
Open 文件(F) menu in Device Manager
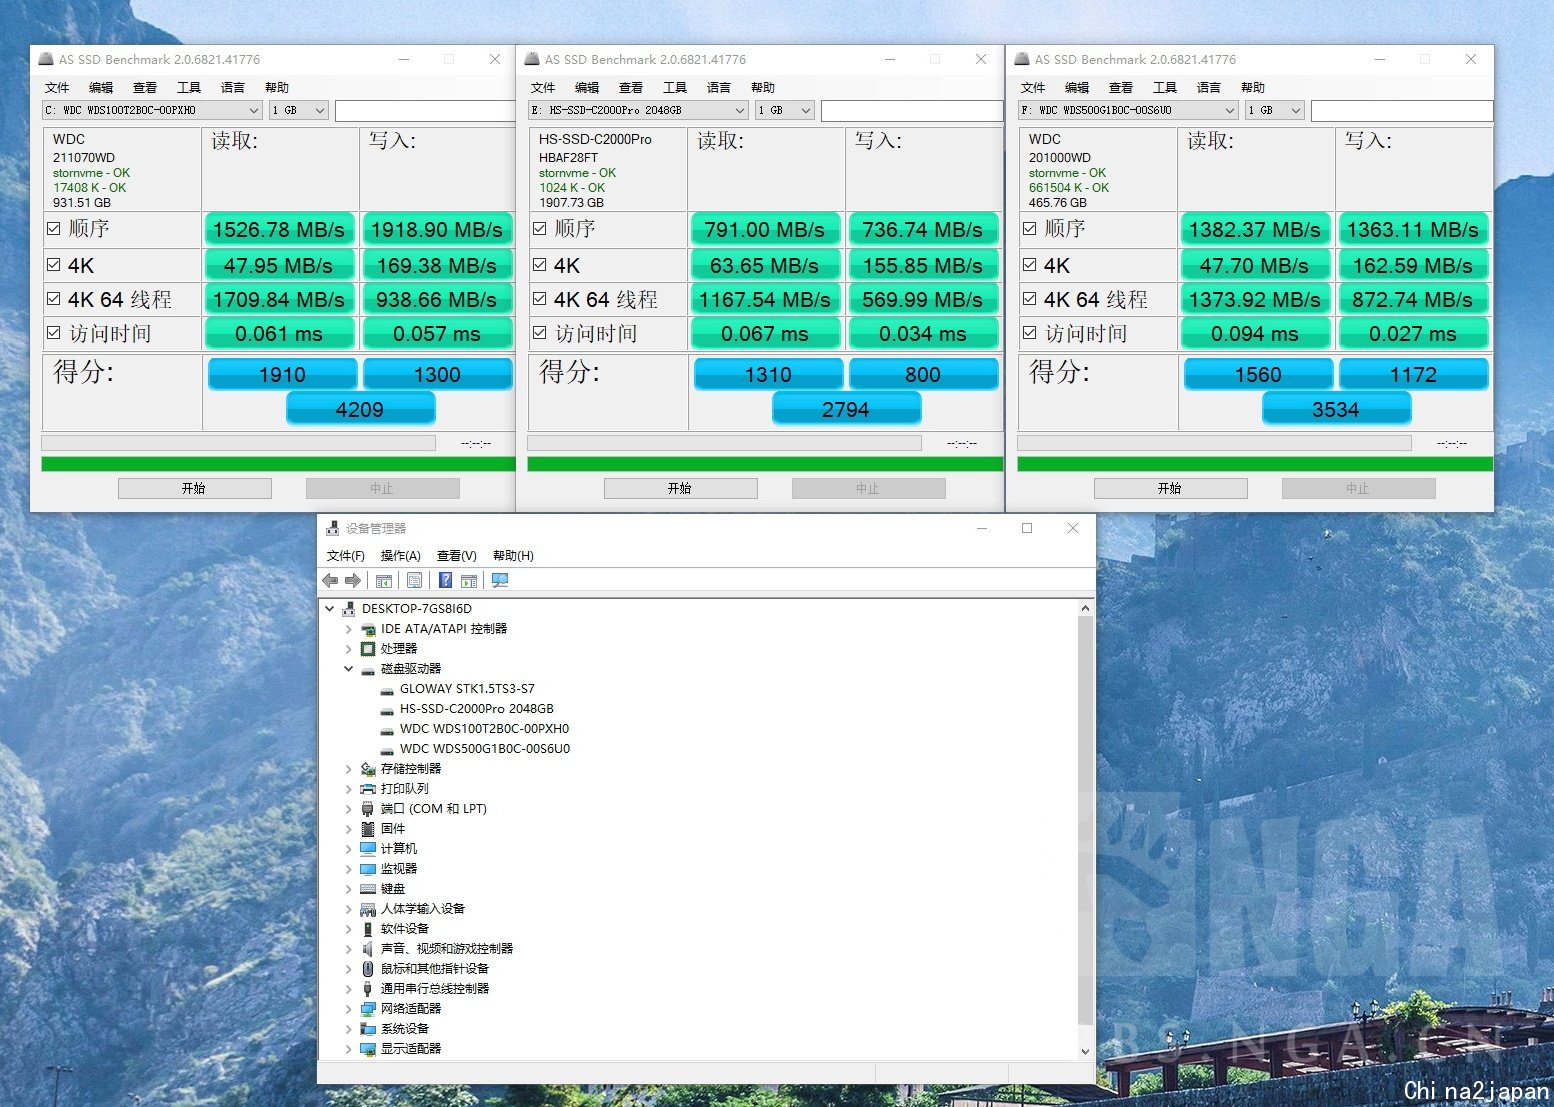tap(346, 556)
